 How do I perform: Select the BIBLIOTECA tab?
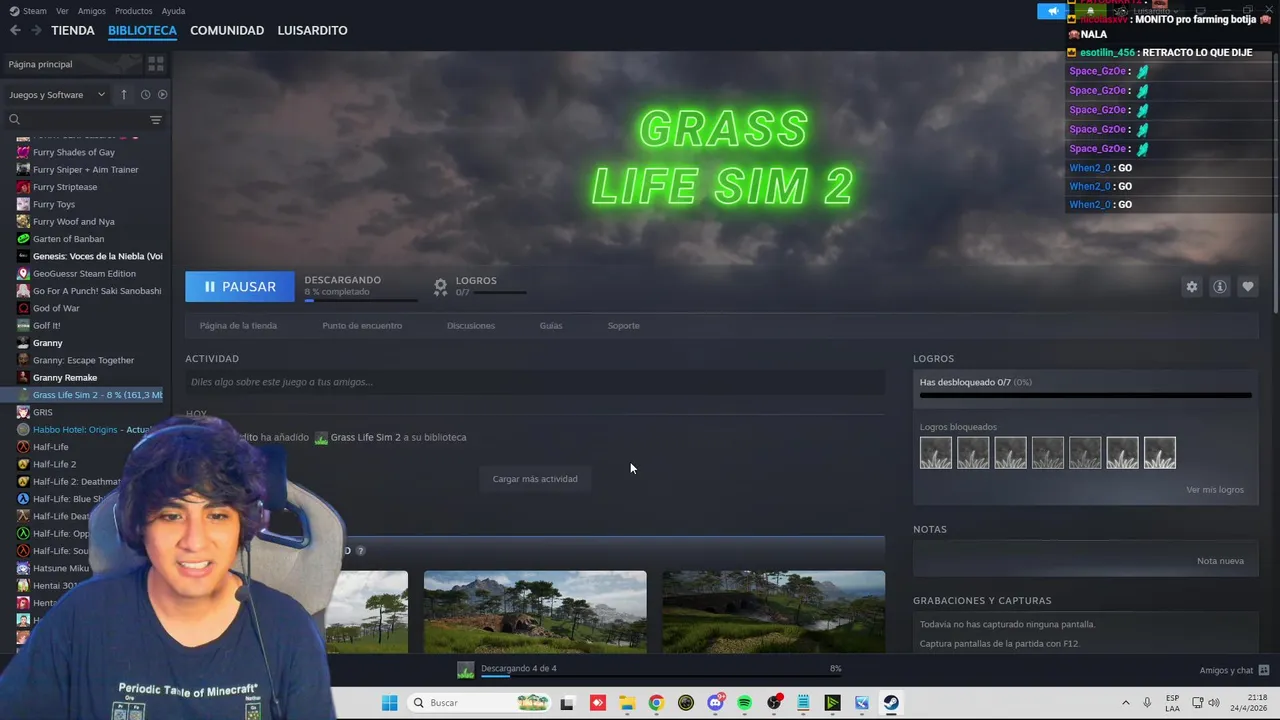142,30
